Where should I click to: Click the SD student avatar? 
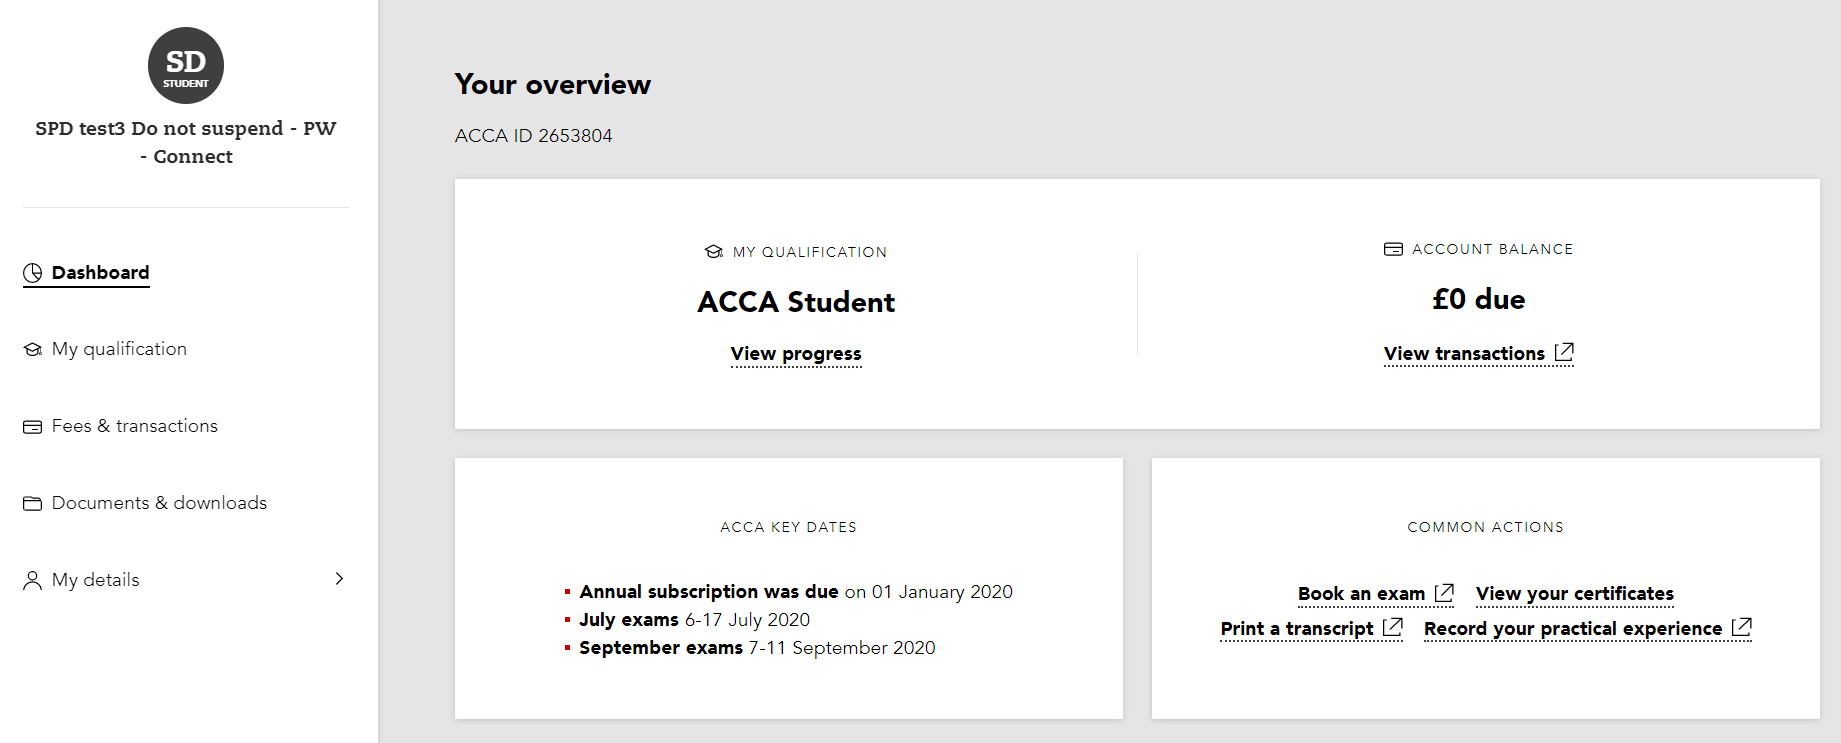[186, 65]
